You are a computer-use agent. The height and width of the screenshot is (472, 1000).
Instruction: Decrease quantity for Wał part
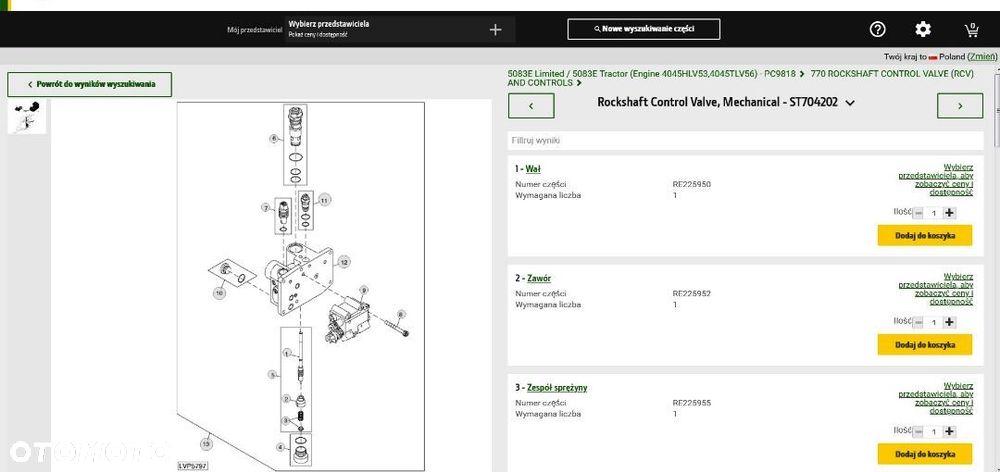point(918,213)
